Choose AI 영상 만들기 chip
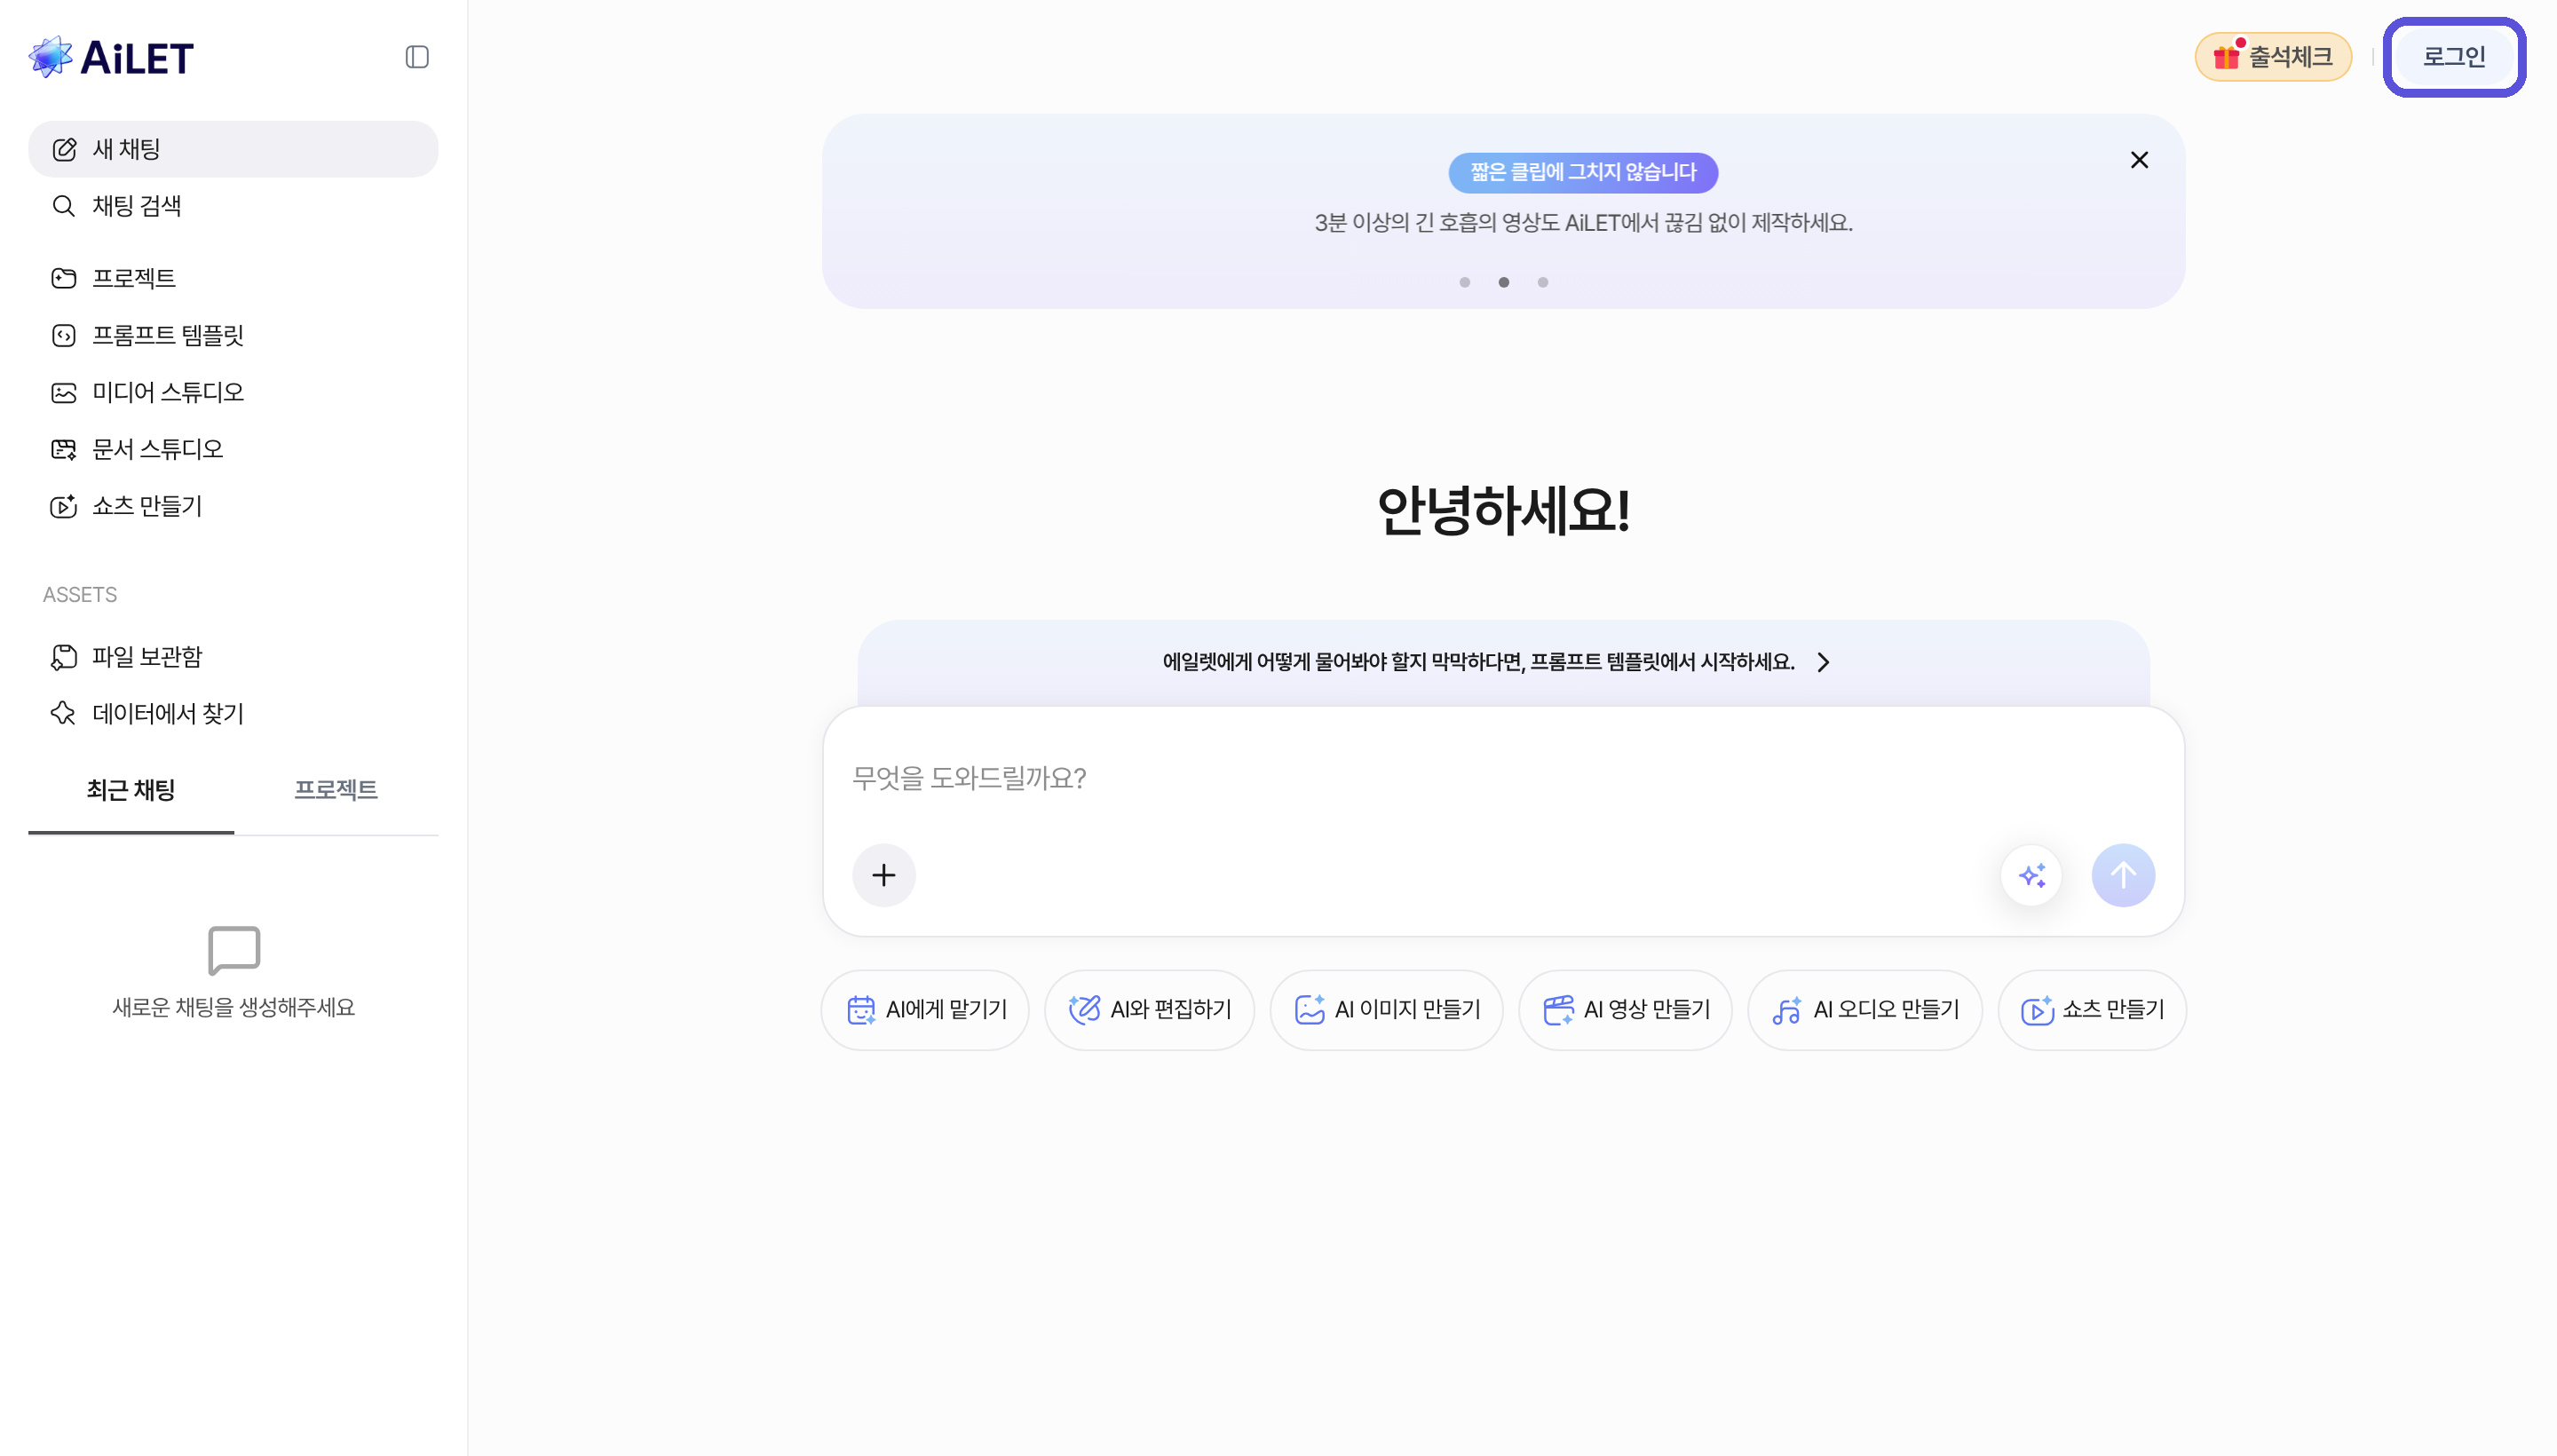2557x1456 pixels. (1625, 1010)
